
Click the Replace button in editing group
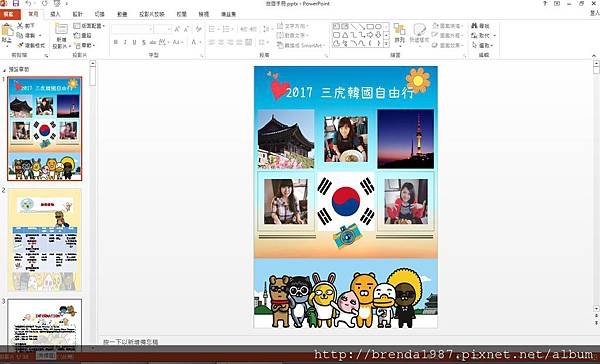point(483,35)
